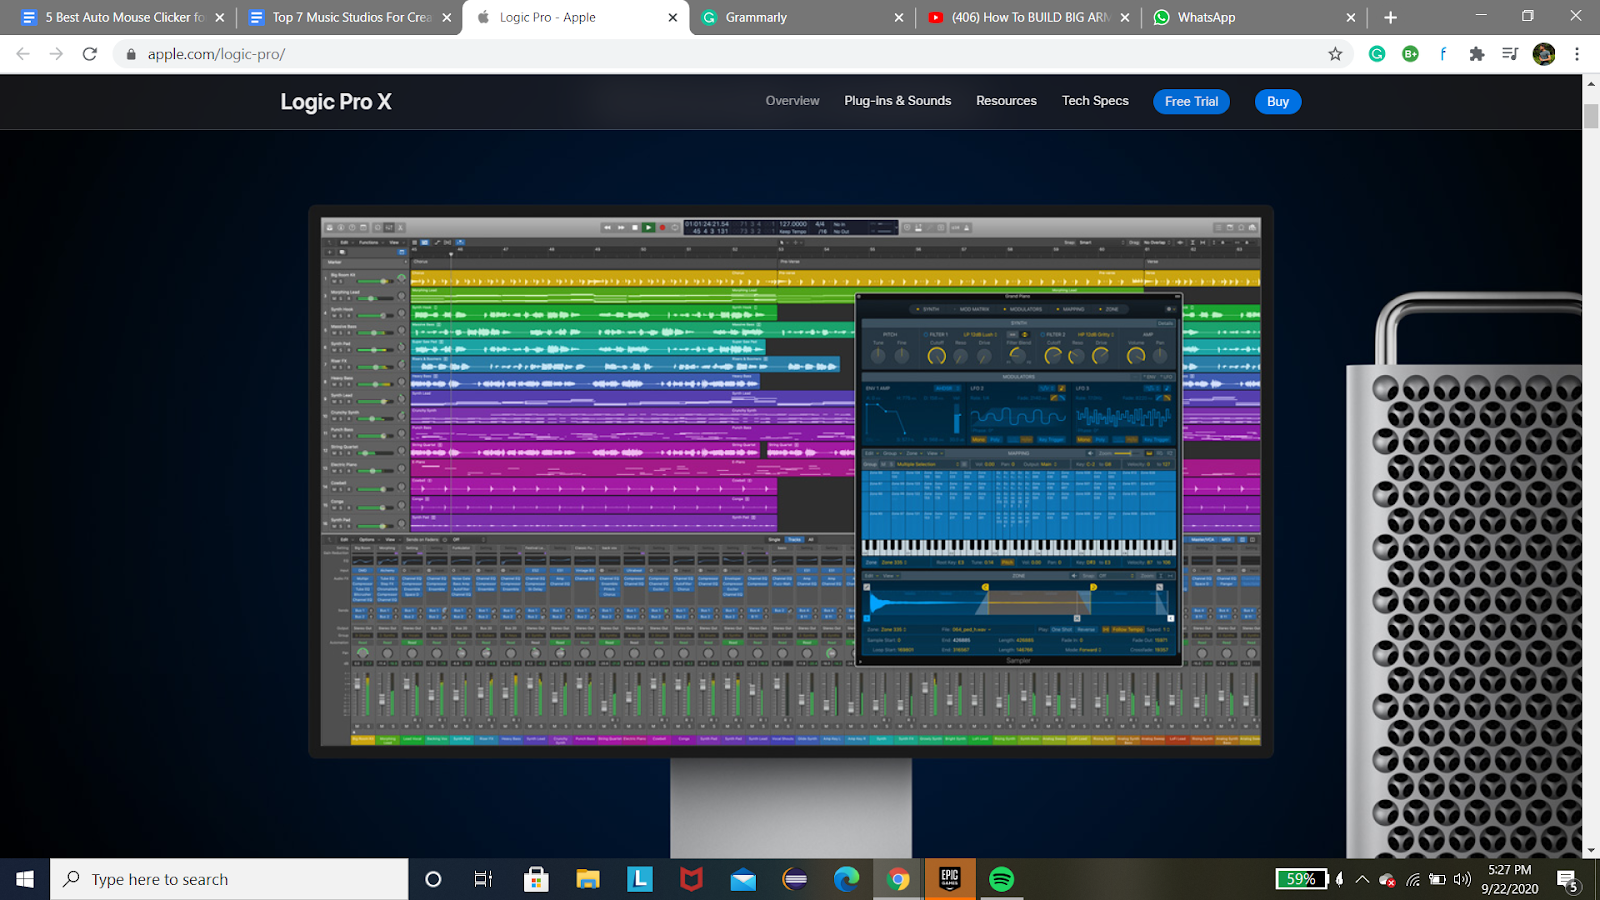Image resolution: width=1600 pixels, height=900 pixels.
Task: Open the Chrome profile avatar
Action: [1544, 54]
